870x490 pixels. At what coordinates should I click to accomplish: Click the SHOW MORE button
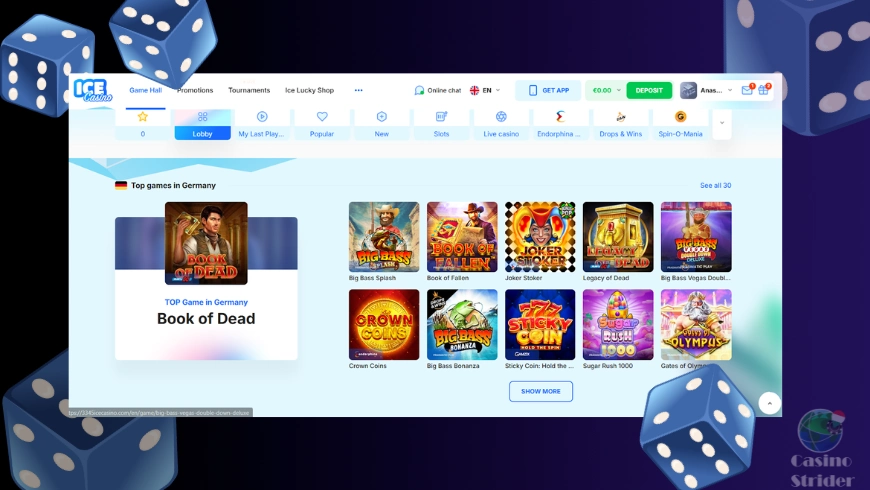(541, 391)
